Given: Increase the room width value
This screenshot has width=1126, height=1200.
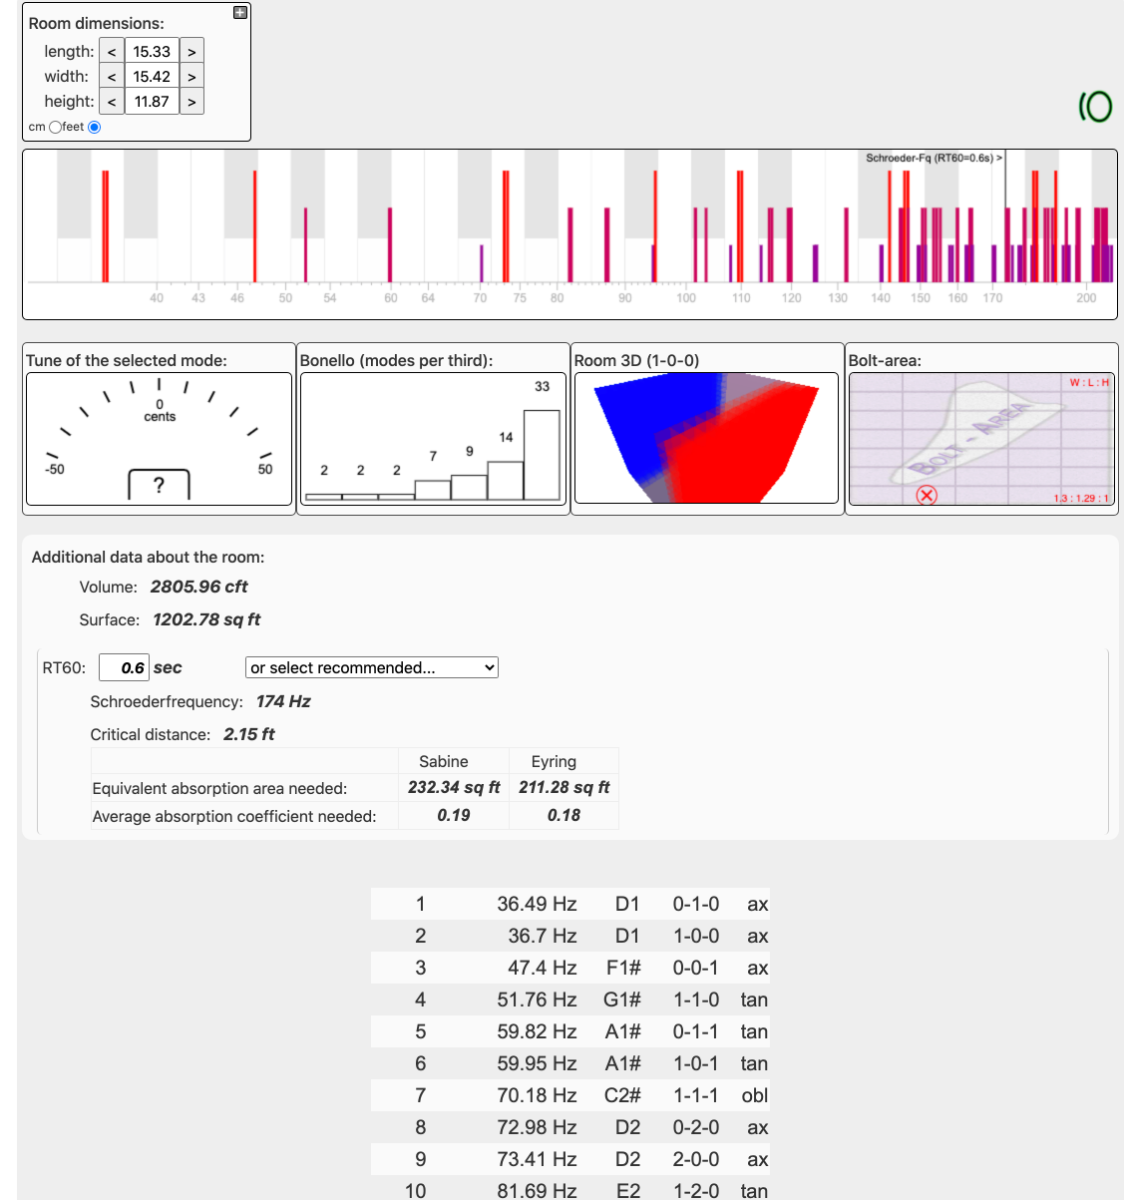Looking at the screenshot, I should 192,77.
